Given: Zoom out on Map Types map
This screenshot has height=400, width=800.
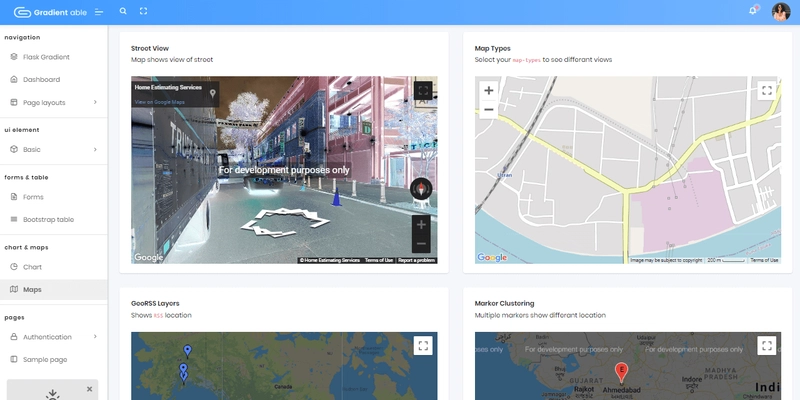Looking at the screenshot, I should tap(488, 110).
